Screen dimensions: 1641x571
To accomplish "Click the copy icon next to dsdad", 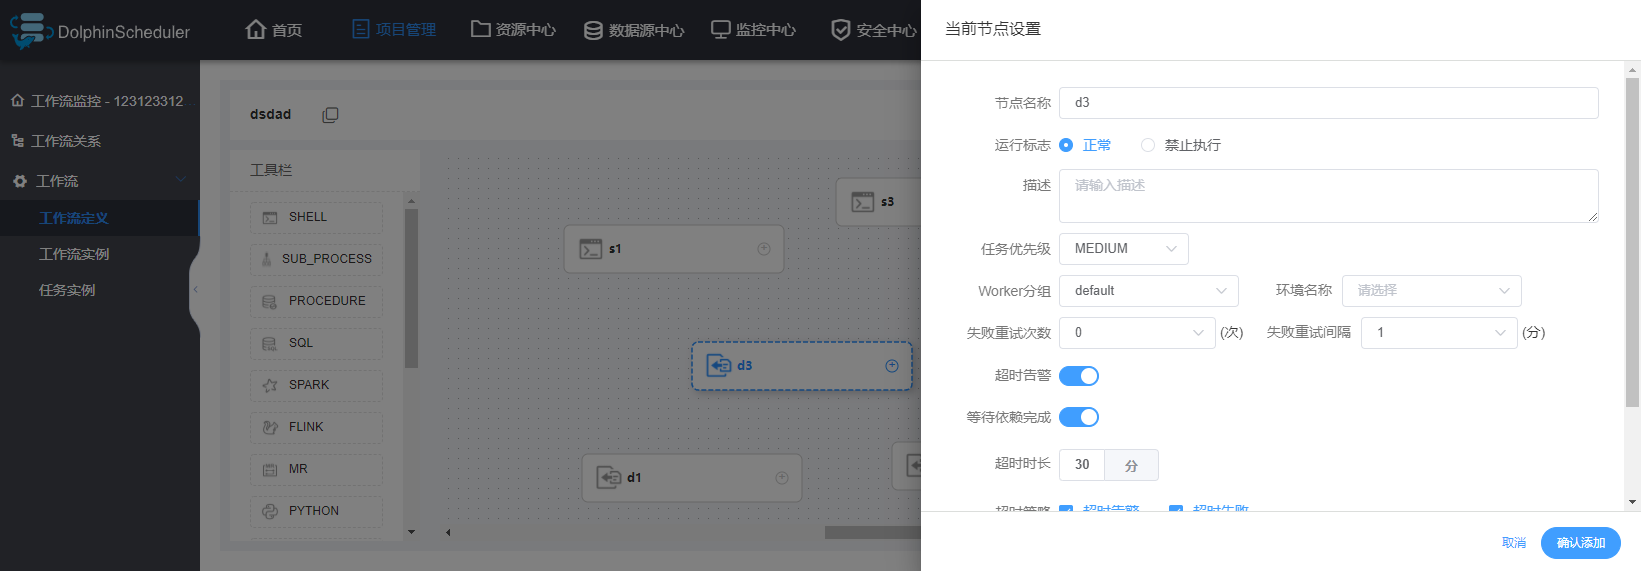I will (330, 115).
